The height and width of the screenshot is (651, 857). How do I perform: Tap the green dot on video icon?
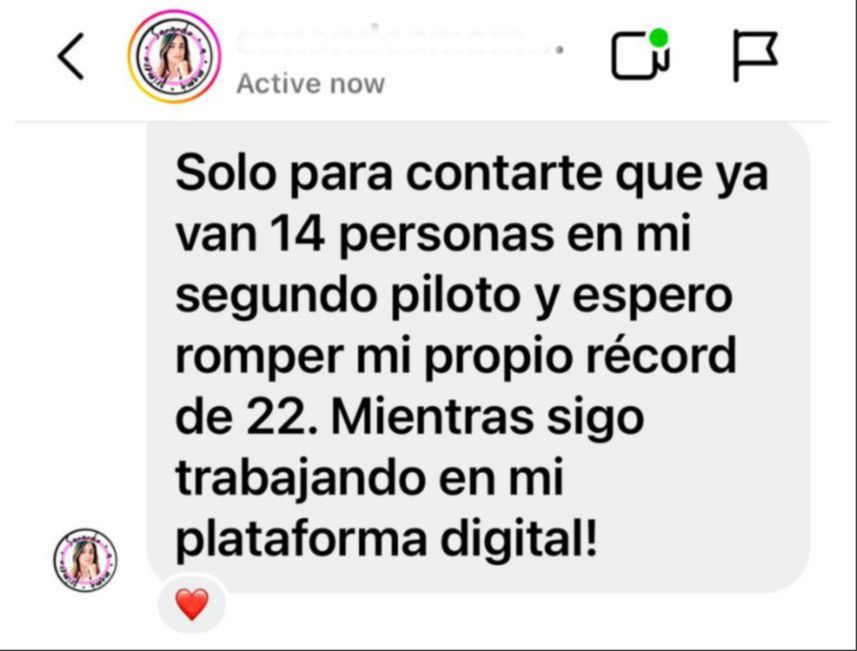(659, 38)
